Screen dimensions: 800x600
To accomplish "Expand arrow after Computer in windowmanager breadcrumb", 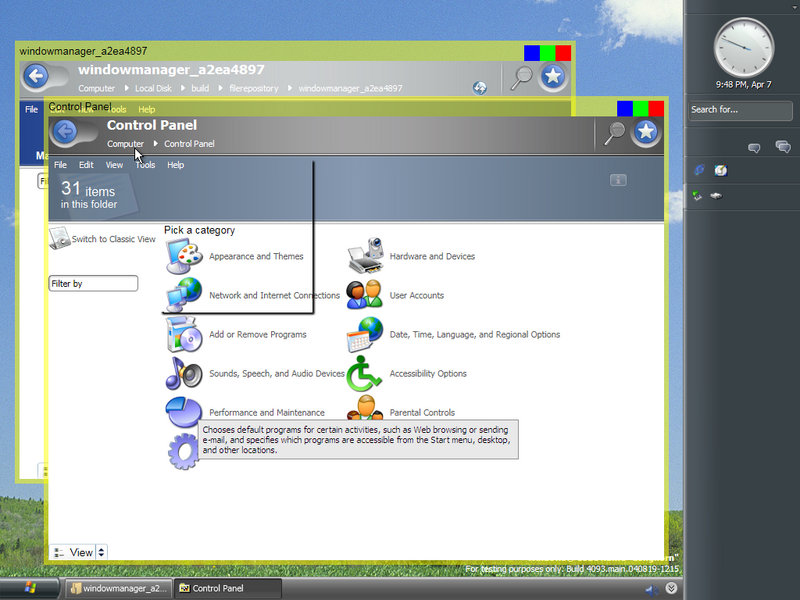I will point(127,88).
